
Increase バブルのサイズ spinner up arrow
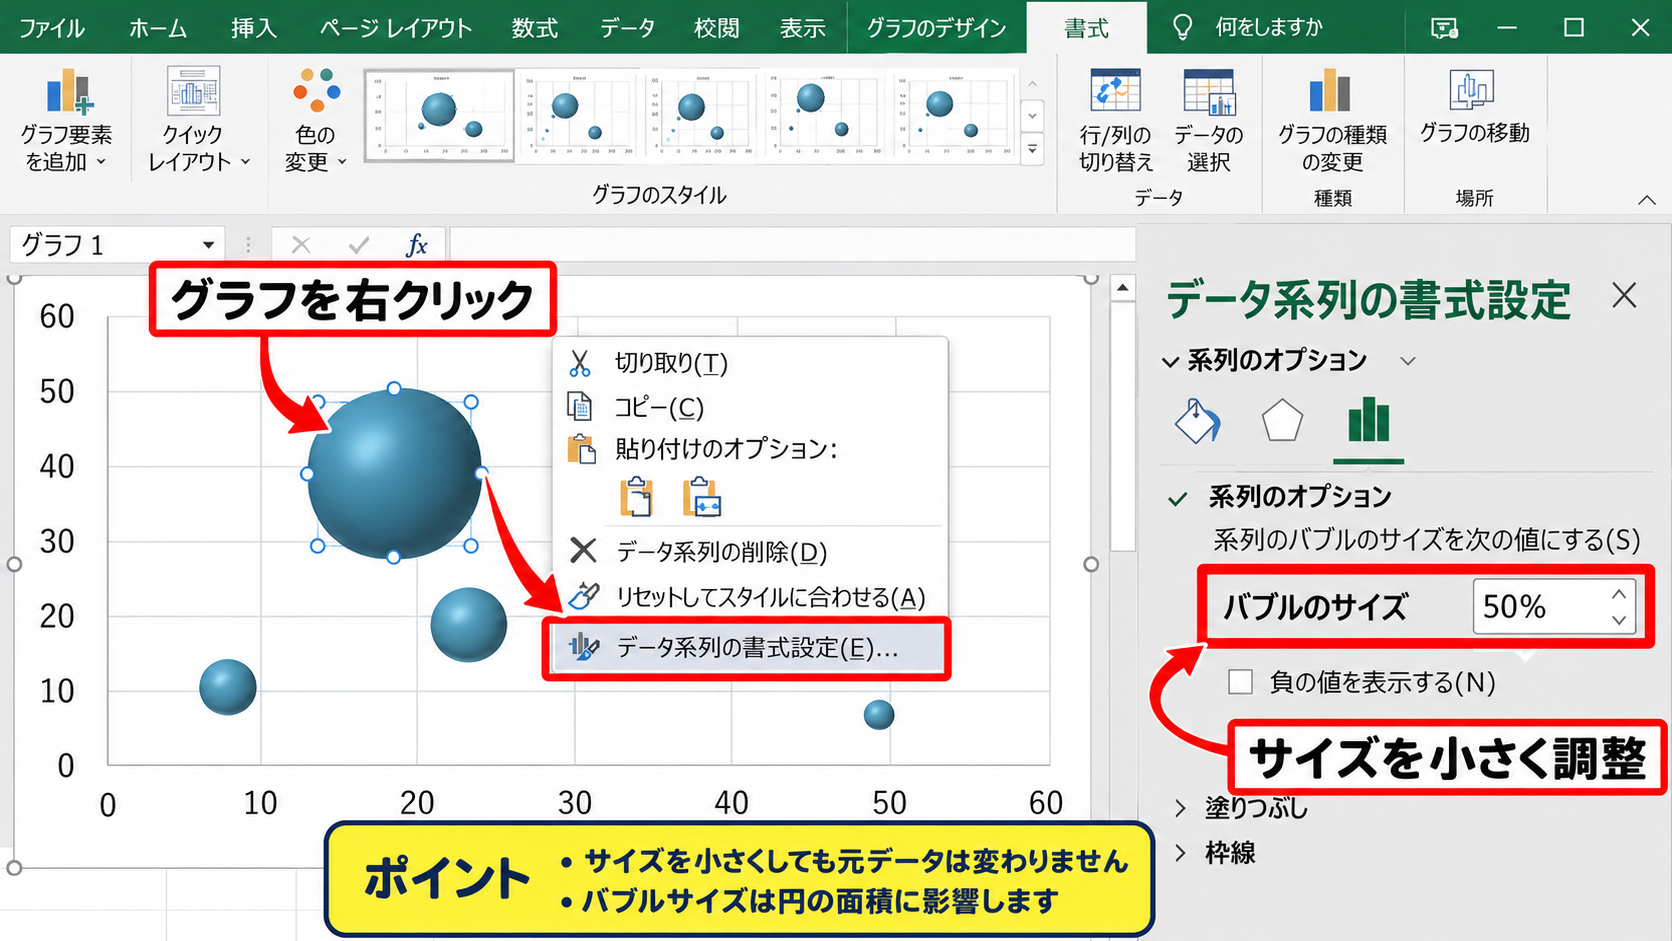tap(1619, 594)
